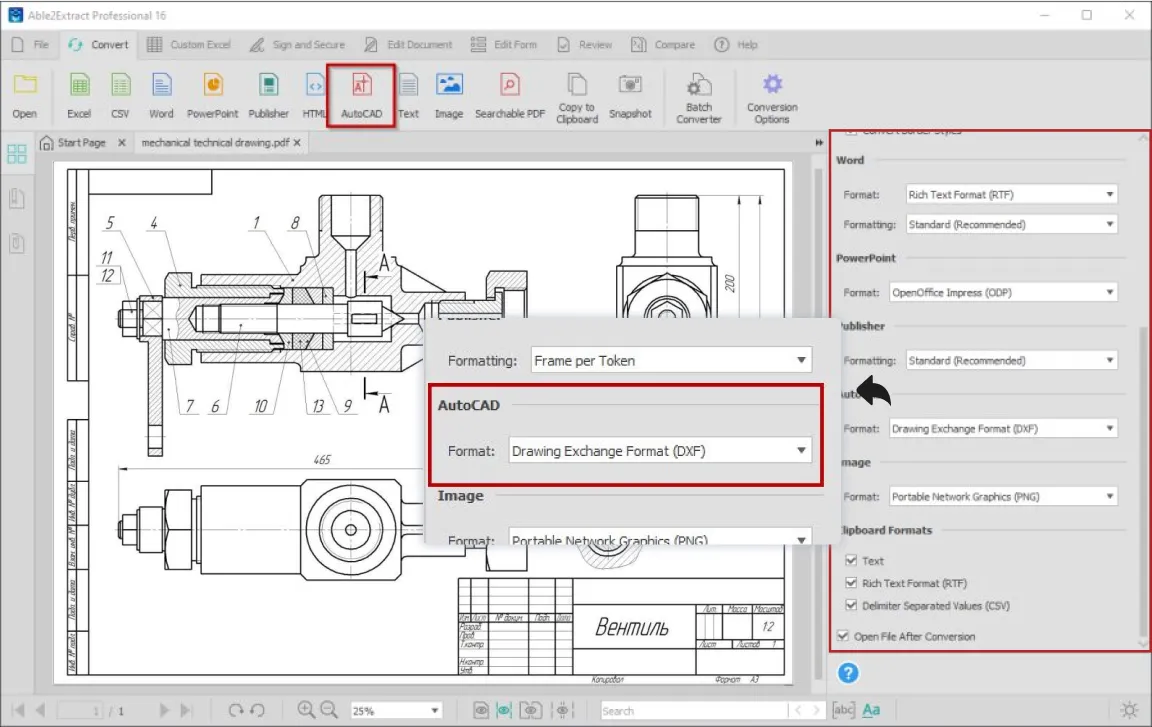Open the 25% zoom level dropdown

[395, 710]
